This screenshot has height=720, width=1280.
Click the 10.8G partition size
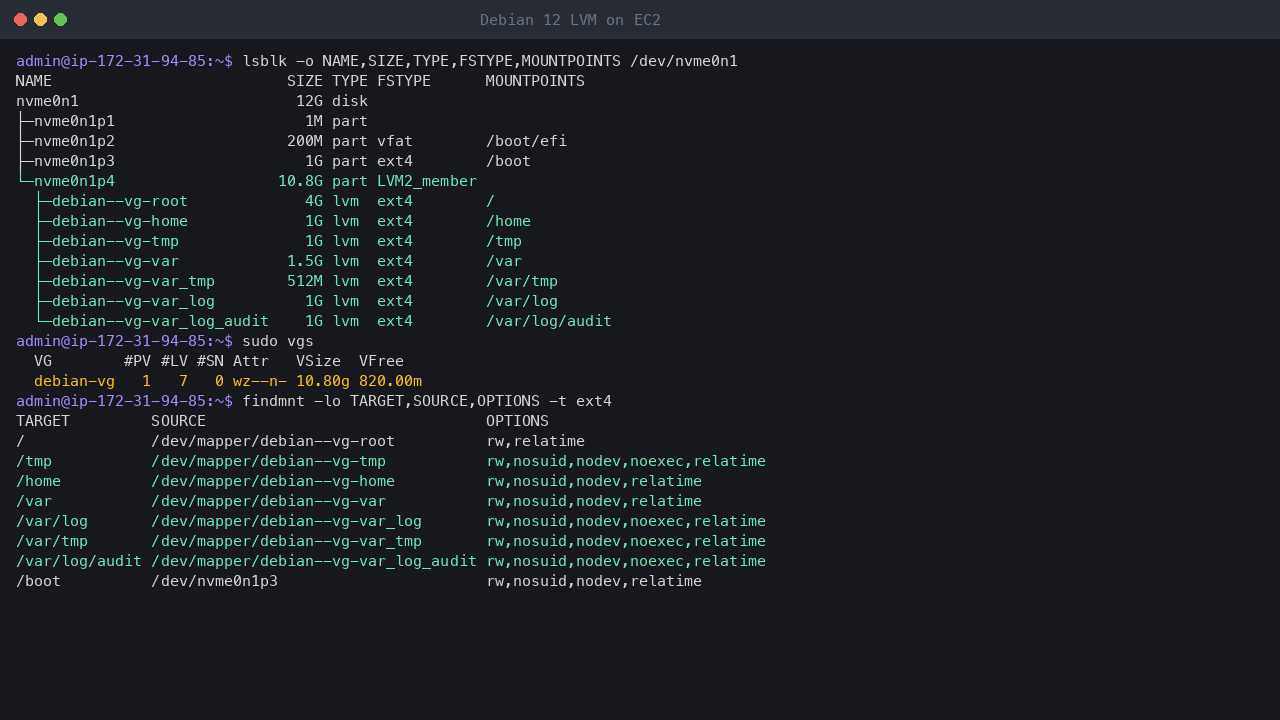[x=300, y=181]
